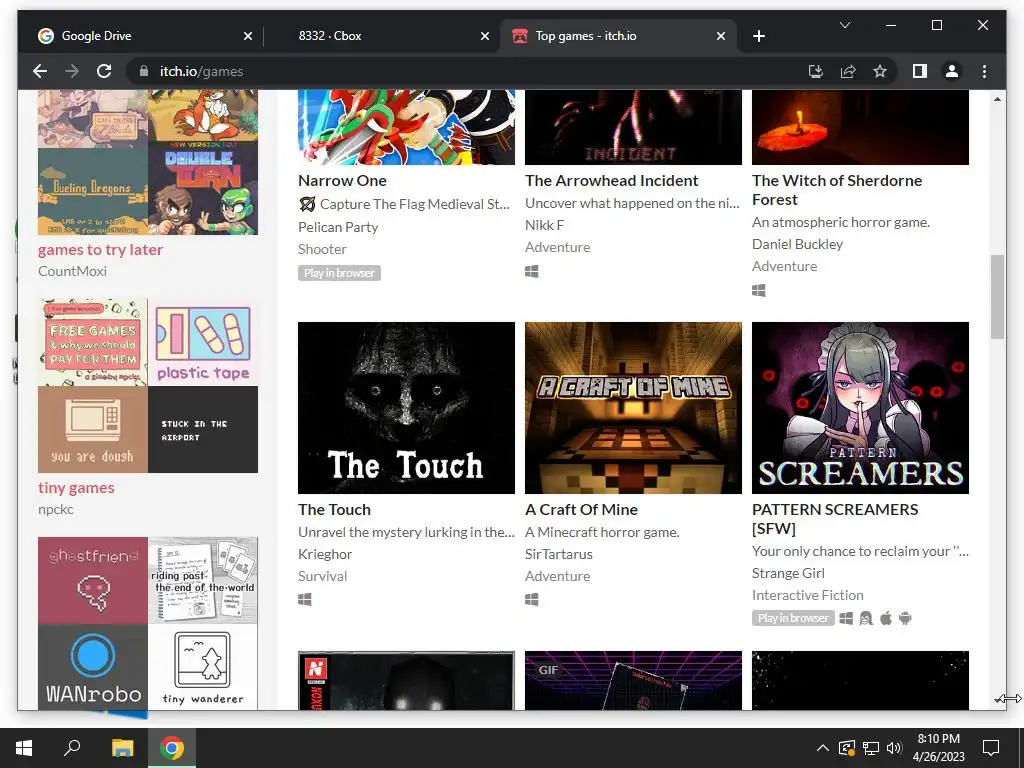Click the share page icon
This screenshot has width=1024, height=768.
(x=848, y=71)
